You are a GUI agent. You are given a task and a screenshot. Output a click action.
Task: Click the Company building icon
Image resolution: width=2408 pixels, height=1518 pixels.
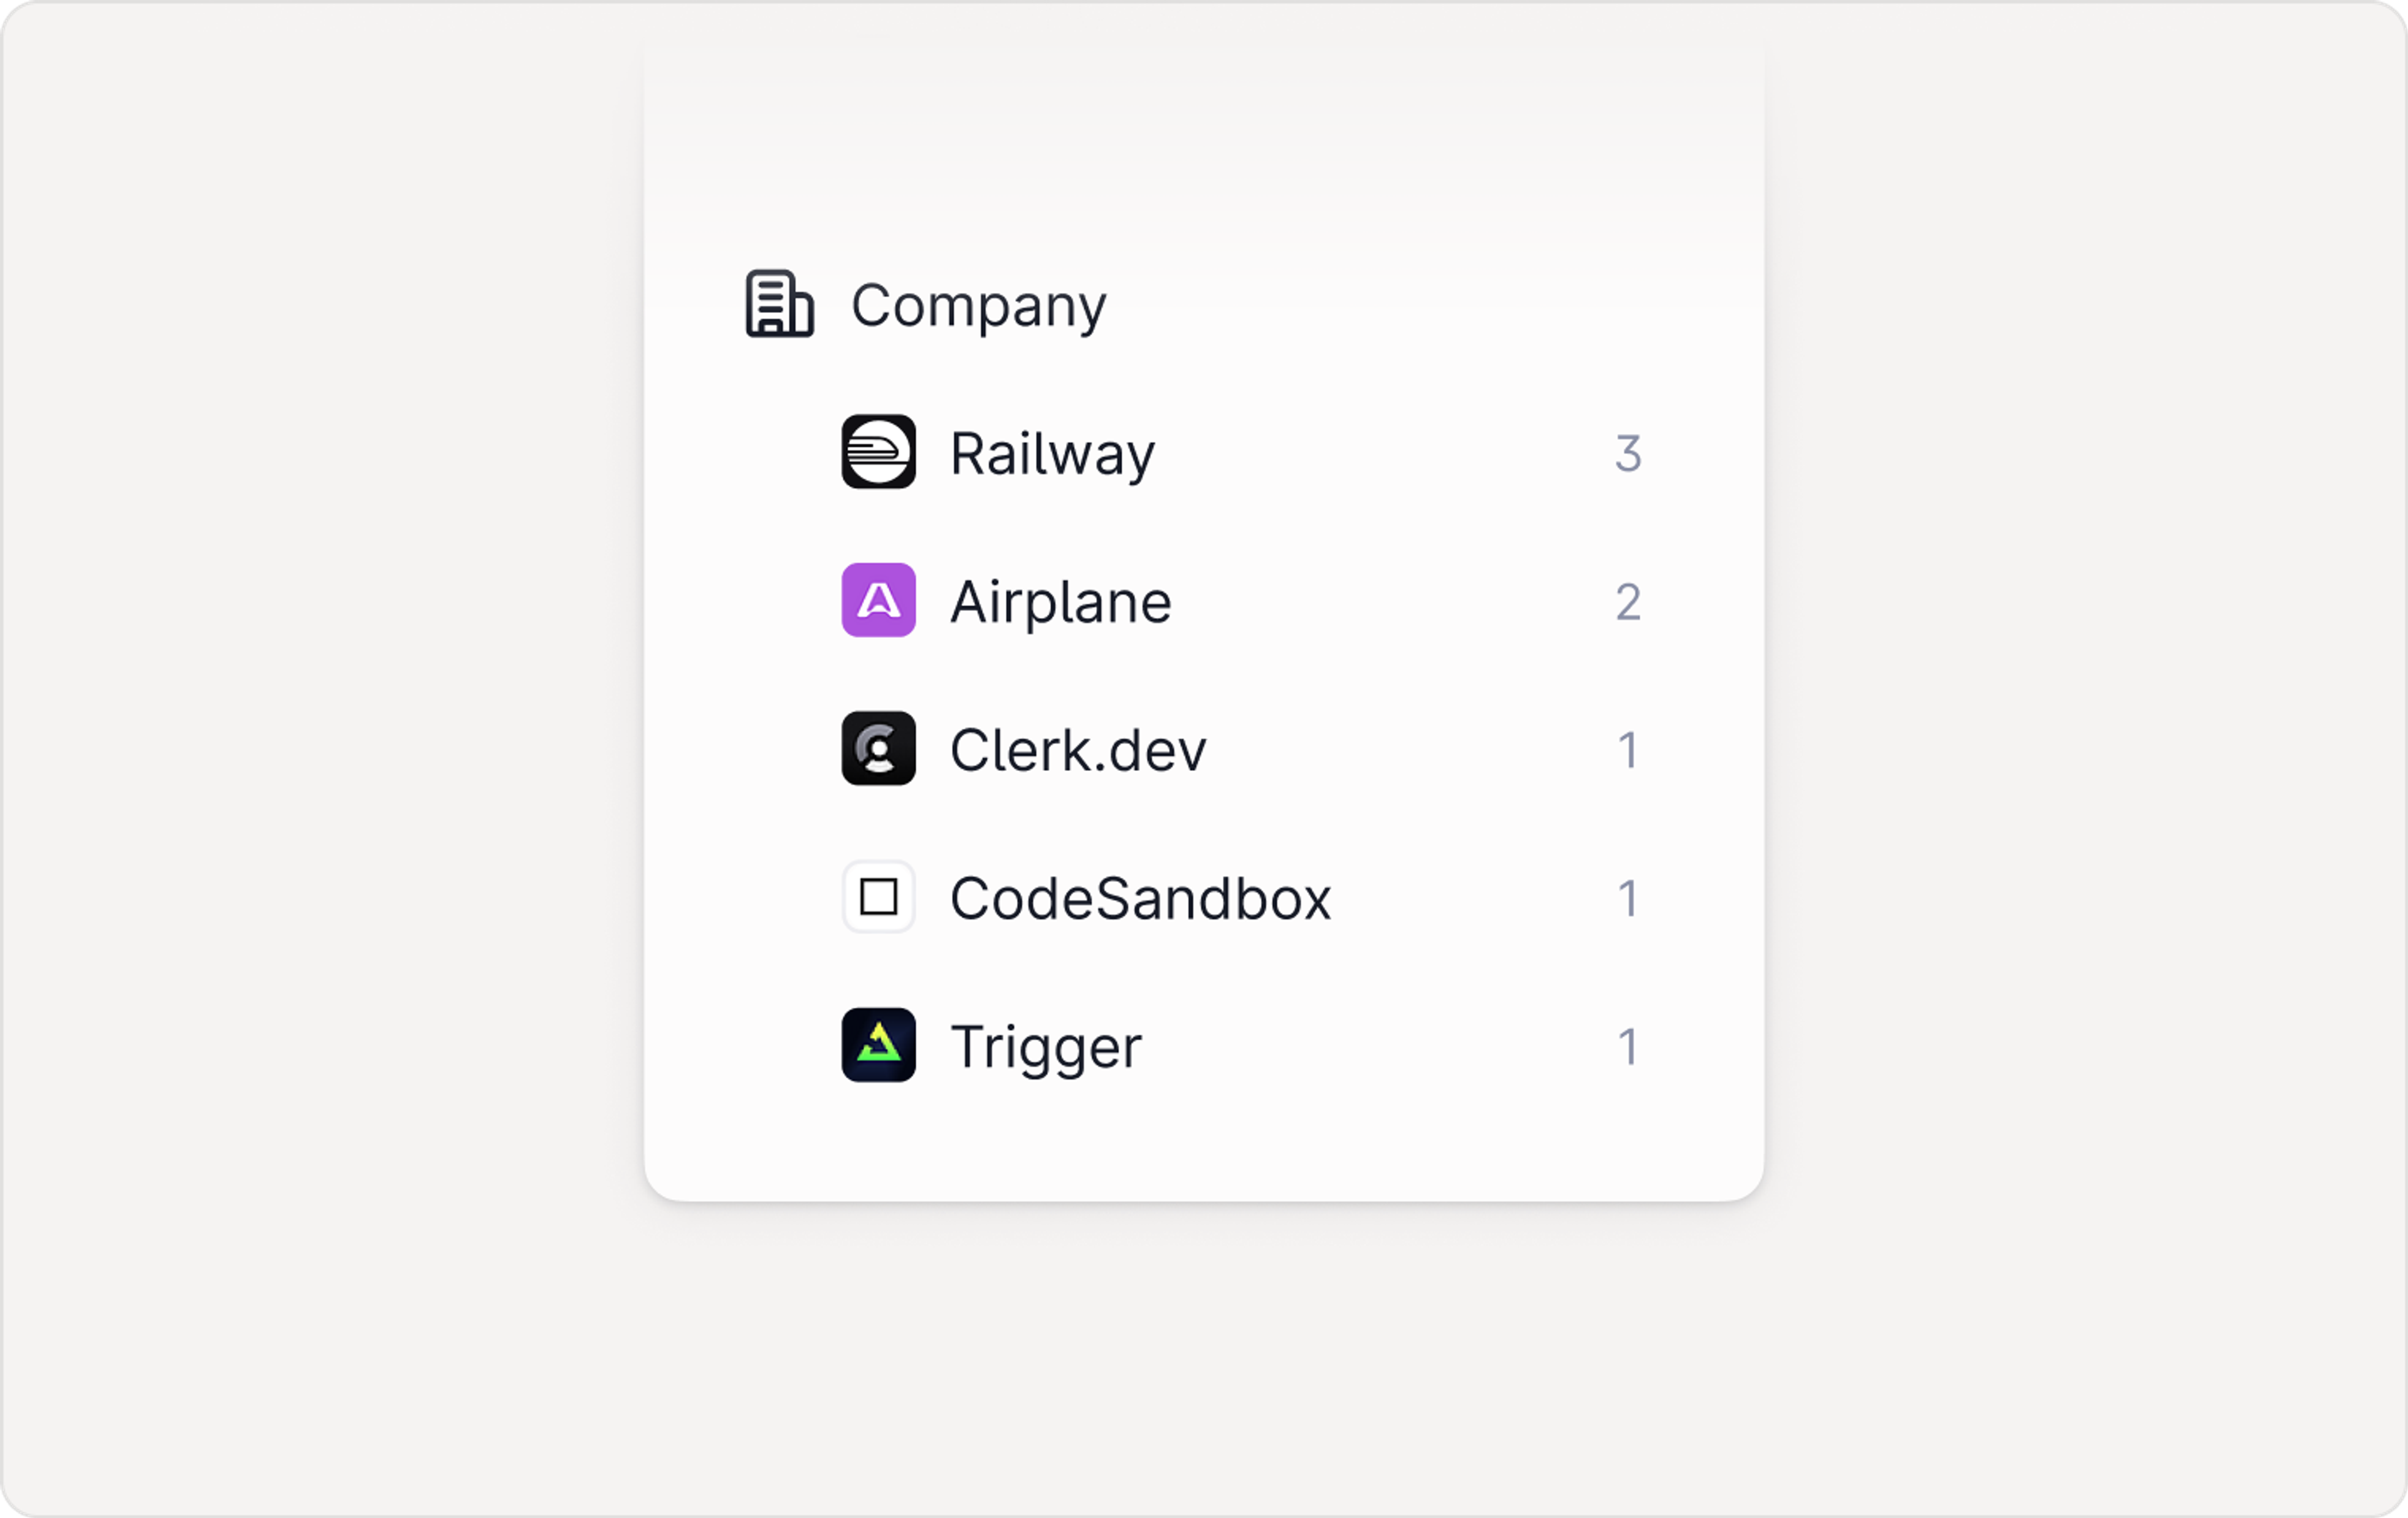(x=780, y=305)
